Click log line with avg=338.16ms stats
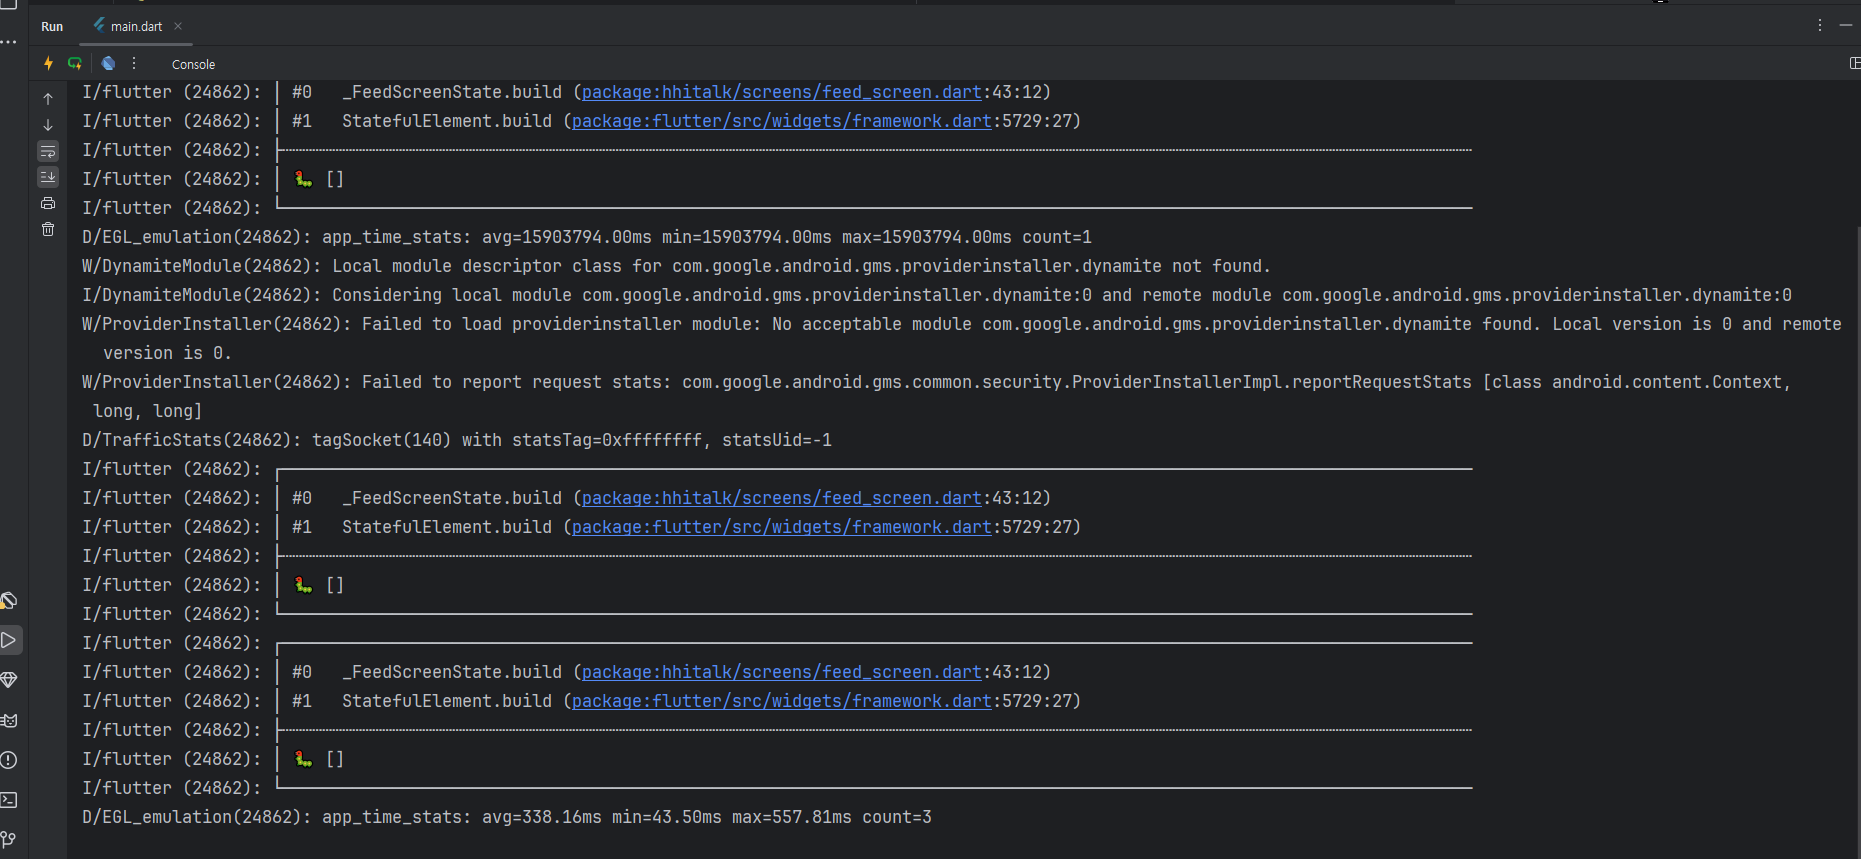The width and height of the screenshot is (1861, 859). pos(507,817)
